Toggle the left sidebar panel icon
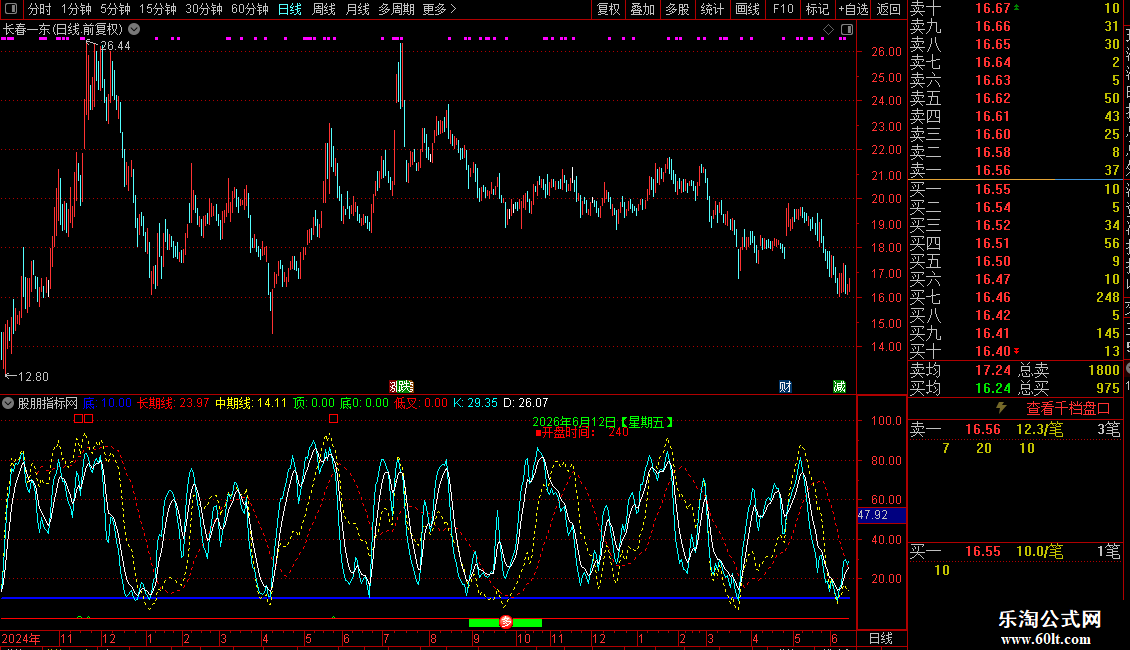Image resolution: width=1130 pixels, height=650 pixels. point(11,9)
